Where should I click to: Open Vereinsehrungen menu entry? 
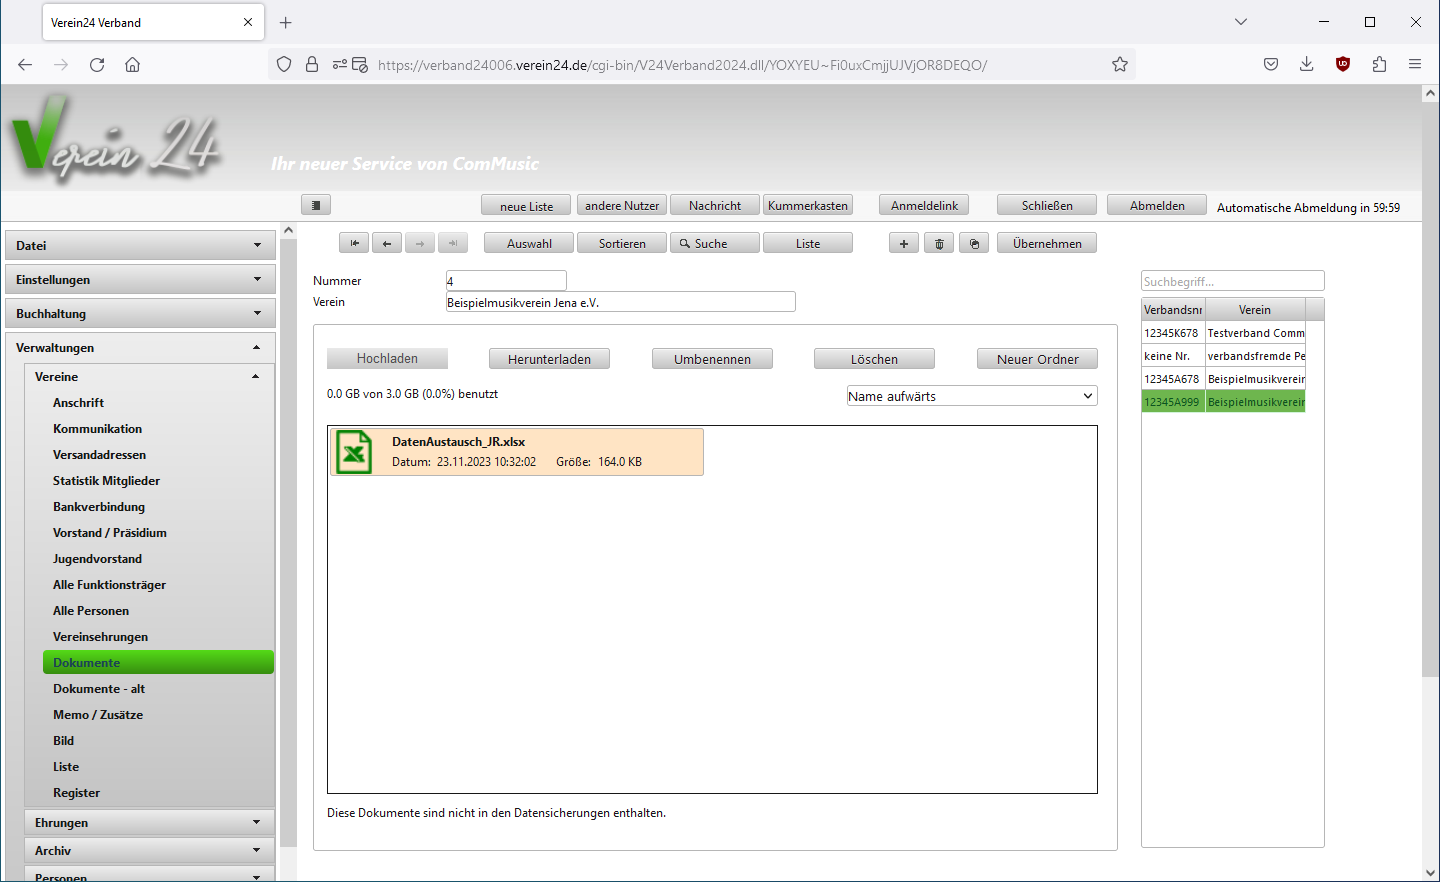(101, 637)
